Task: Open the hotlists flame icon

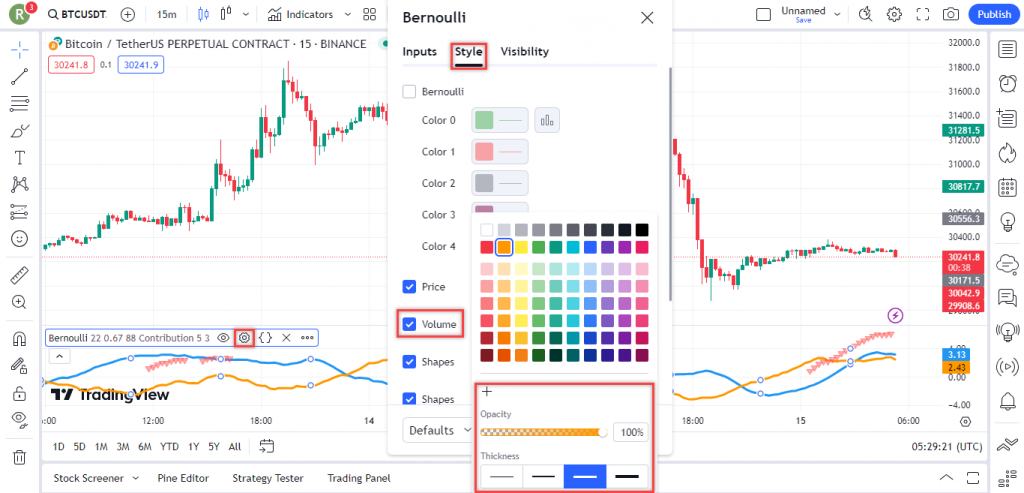Action: click(1007, 153)
